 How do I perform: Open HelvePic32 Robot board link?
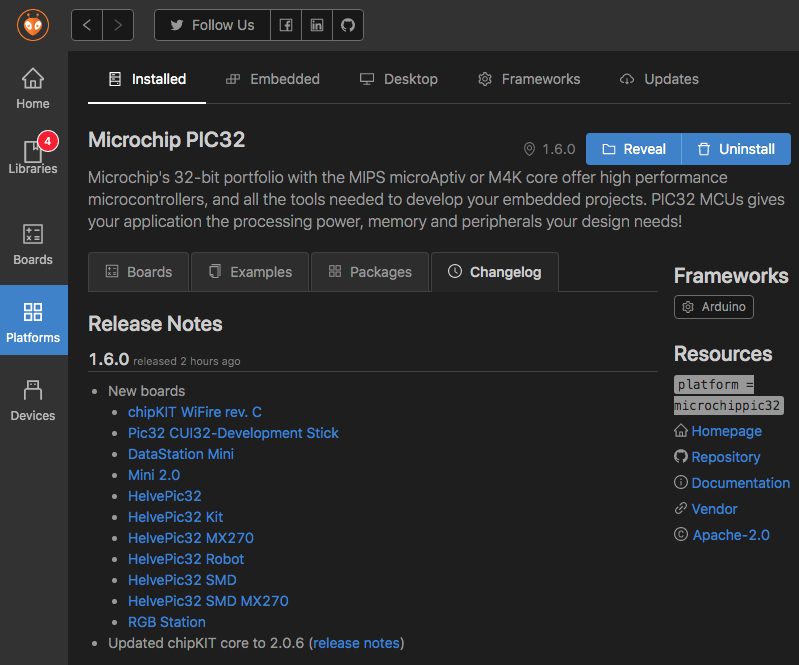coord(186,559)
